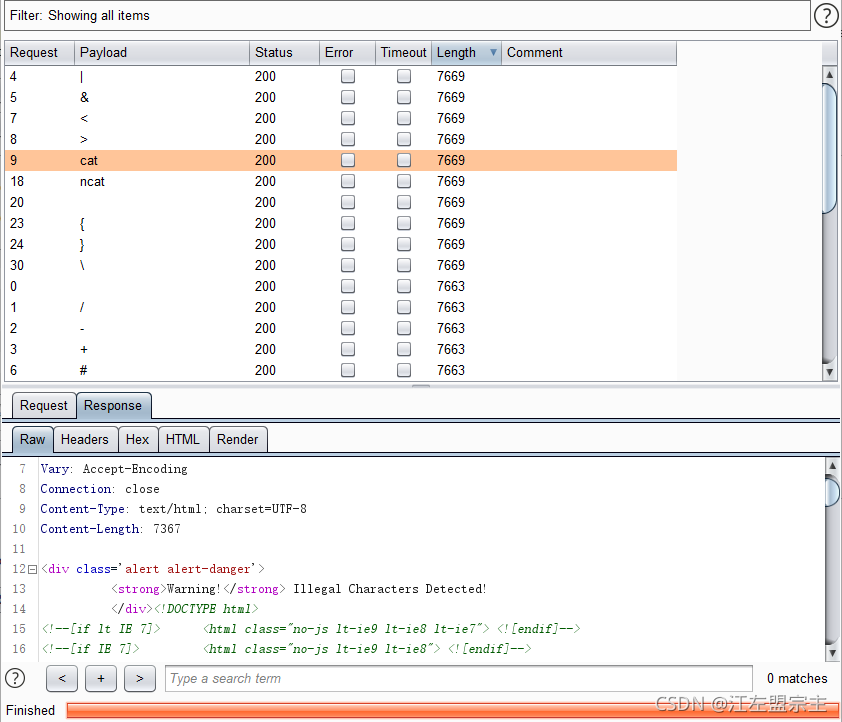Select the HTML view tab
842x722 pixels.
point(183,440)
